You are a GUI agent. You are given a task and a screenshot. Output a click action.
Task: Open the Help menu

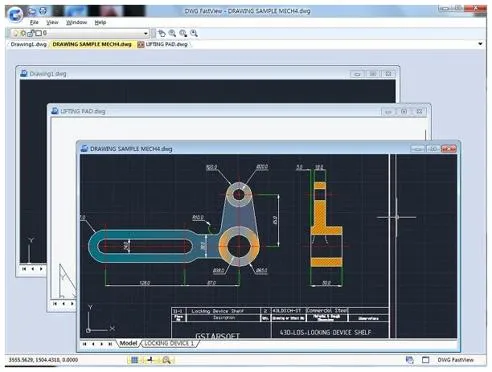(x=100, y=22)
